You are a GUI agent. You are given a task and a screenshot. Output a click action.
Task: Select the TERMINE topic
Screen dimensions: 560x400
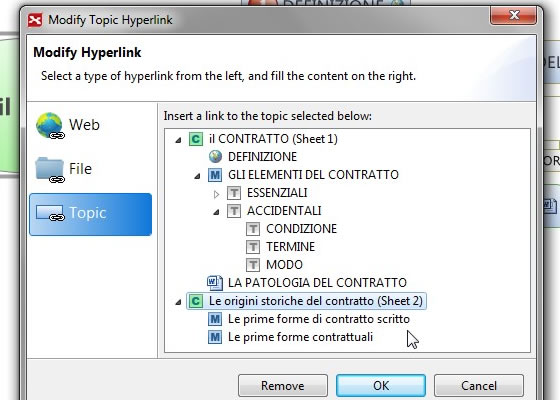(x=290, y=246)
